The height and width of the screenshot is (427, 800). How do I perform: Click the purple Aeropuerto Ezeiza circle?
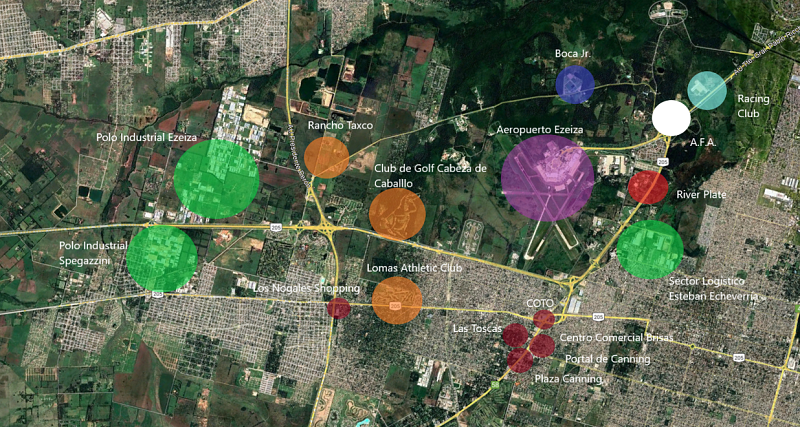coord(547,178)
